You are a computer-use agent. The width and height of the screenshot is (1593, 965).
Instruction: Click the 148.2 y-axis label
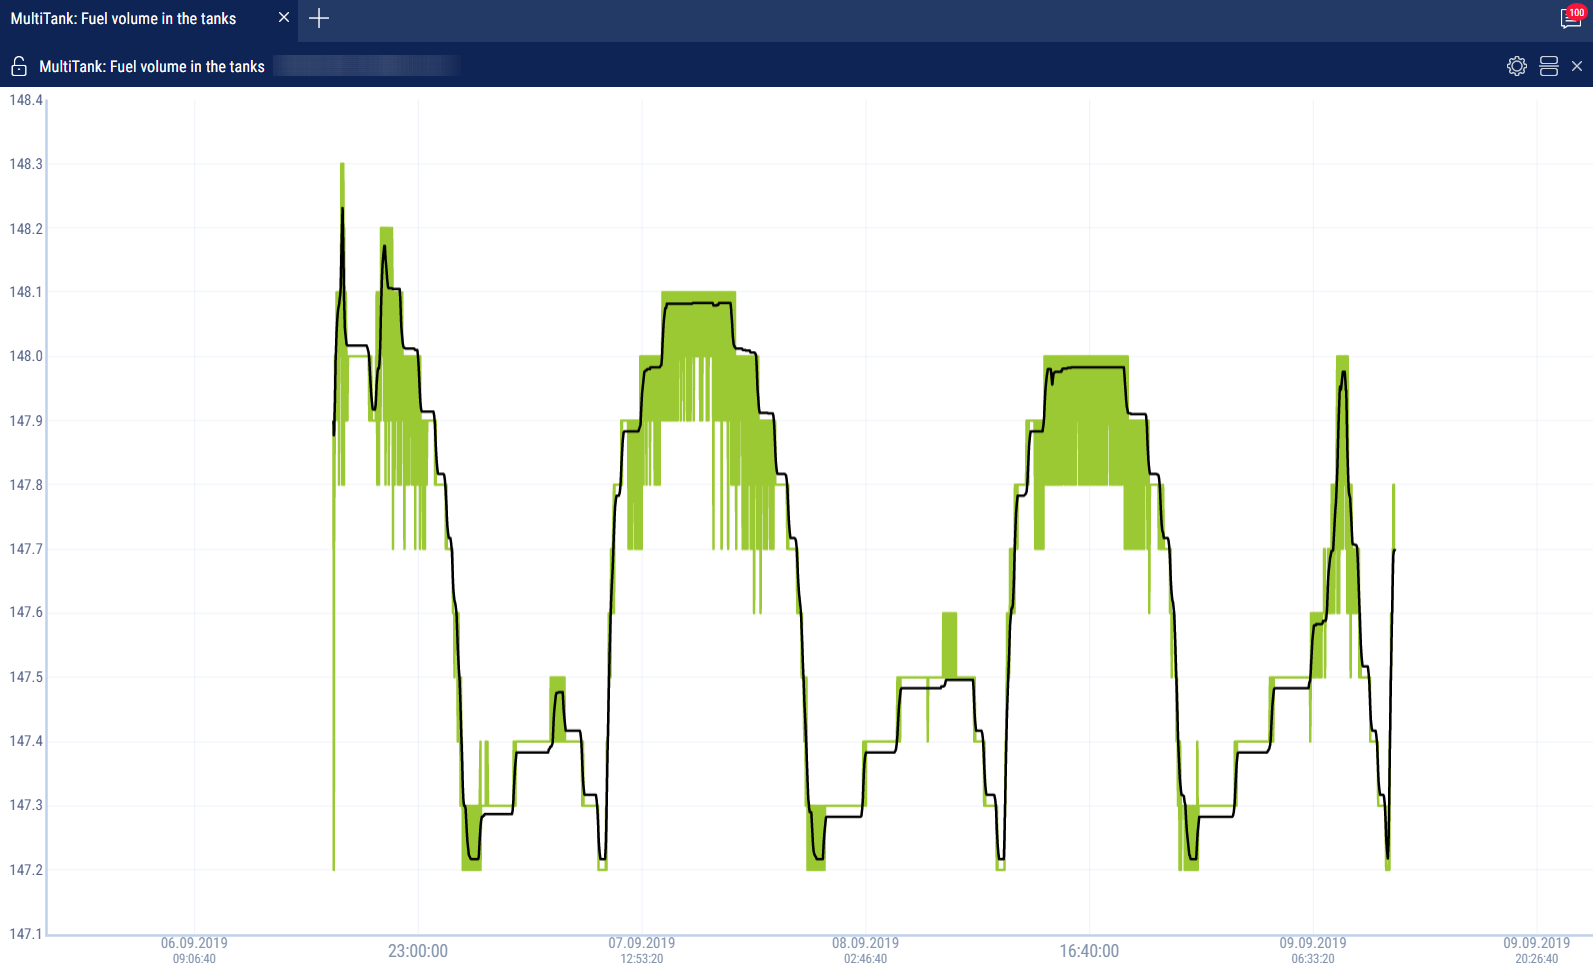coord(26,229)
